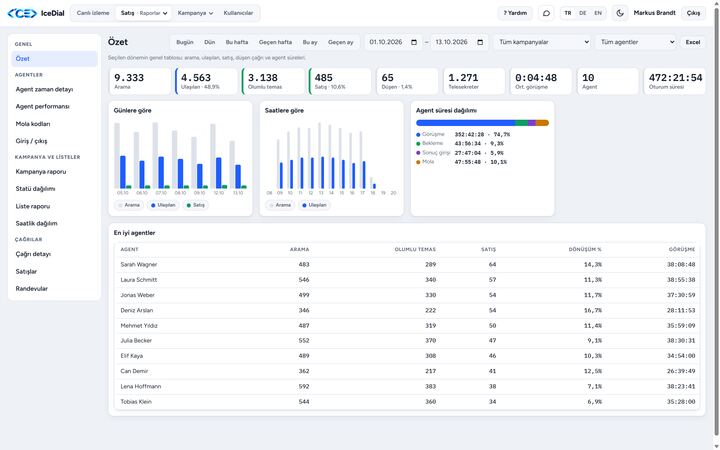This screenshot has height=450, width=720.
Task: Open calendar picker for start date 01.10.2026
Action: 414,42
